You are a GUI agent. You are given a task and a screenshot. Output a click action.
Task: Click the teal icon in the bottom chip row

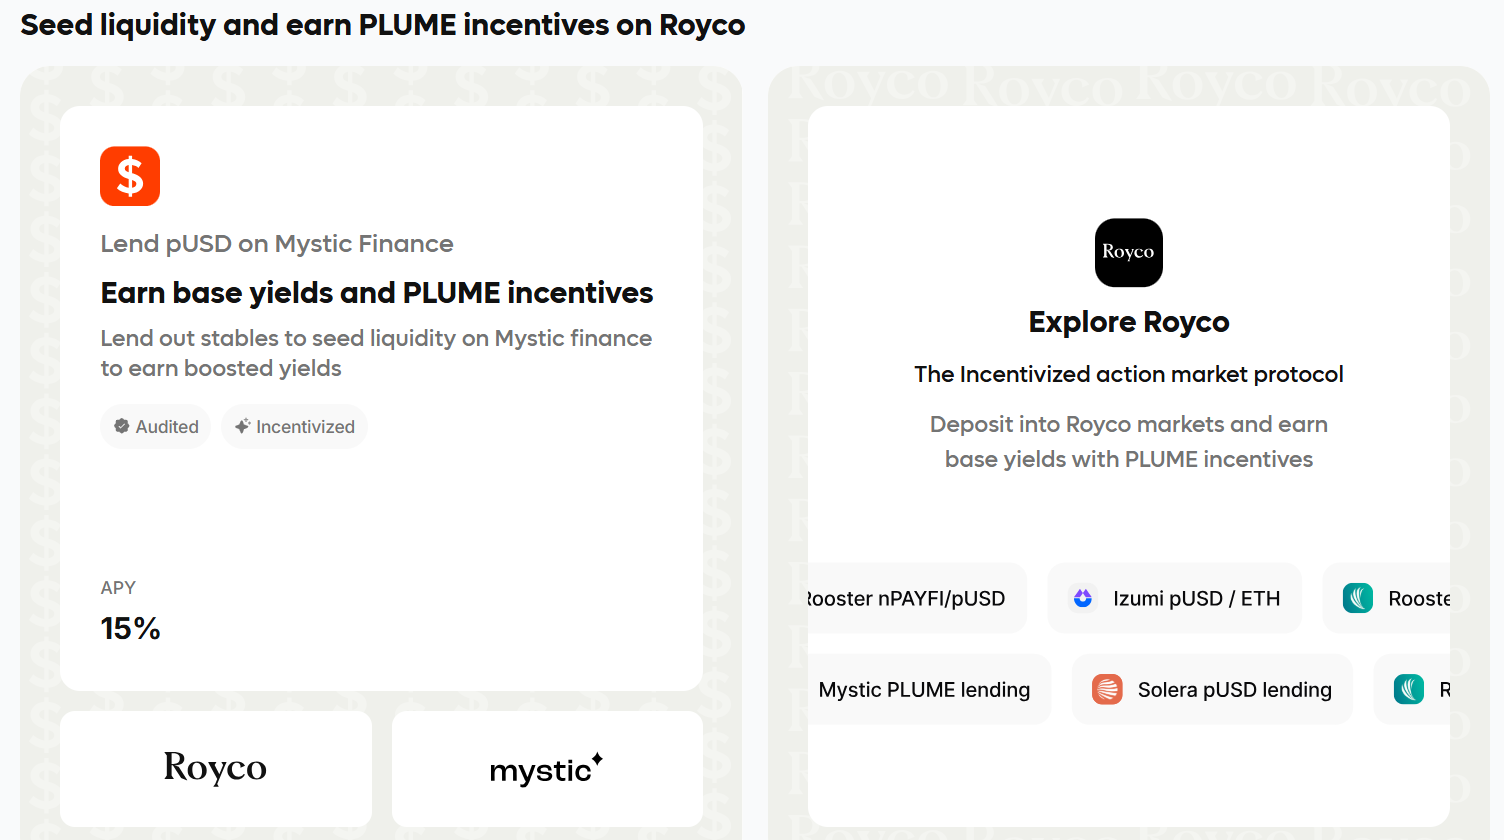(x=1408, y=689)
